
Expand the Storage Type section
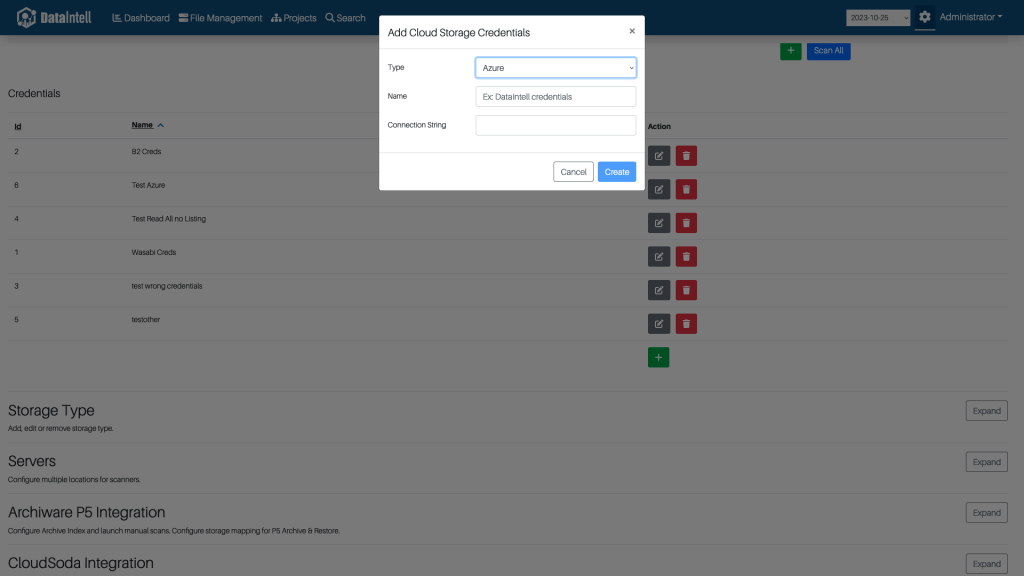pyautogui.click(x=986, y=411)
